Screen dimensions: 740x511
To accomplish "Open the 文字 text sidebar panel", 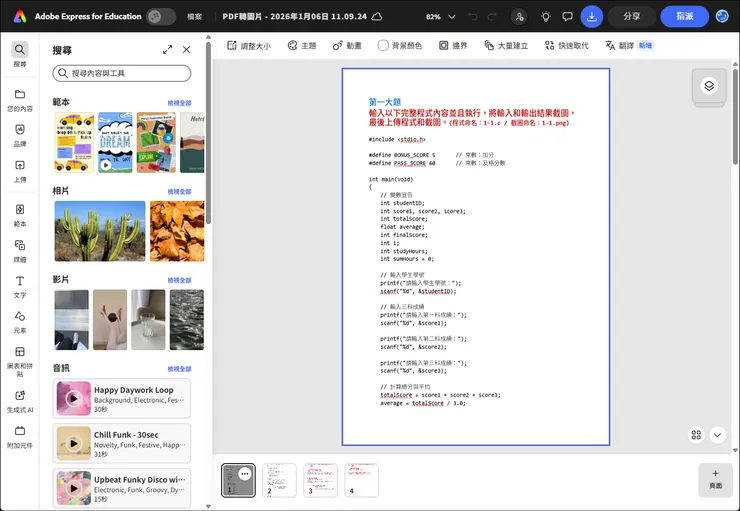I will click(x=20, y=286).
